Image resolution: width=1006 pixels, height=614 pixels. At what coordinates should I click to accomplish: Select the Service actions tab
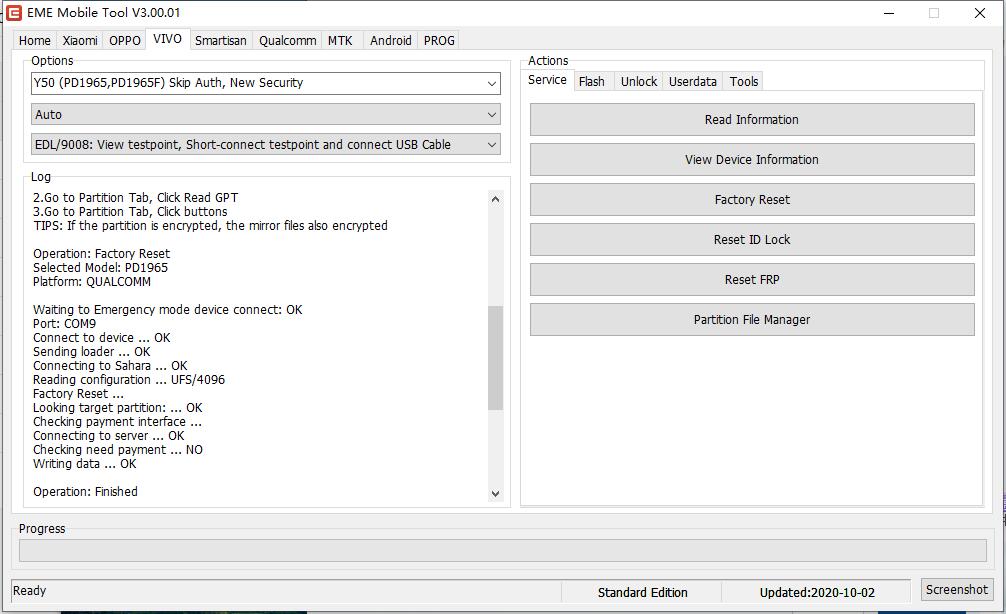547,80
